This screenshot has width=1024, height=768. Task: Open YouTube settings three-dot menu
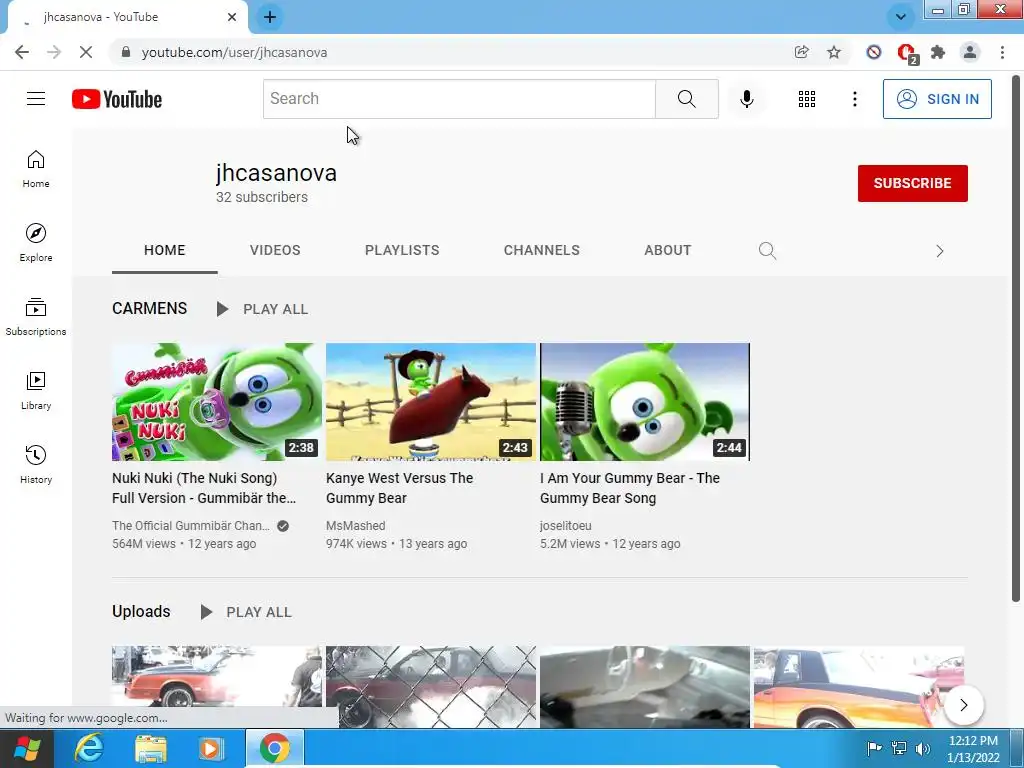point(854,99)
